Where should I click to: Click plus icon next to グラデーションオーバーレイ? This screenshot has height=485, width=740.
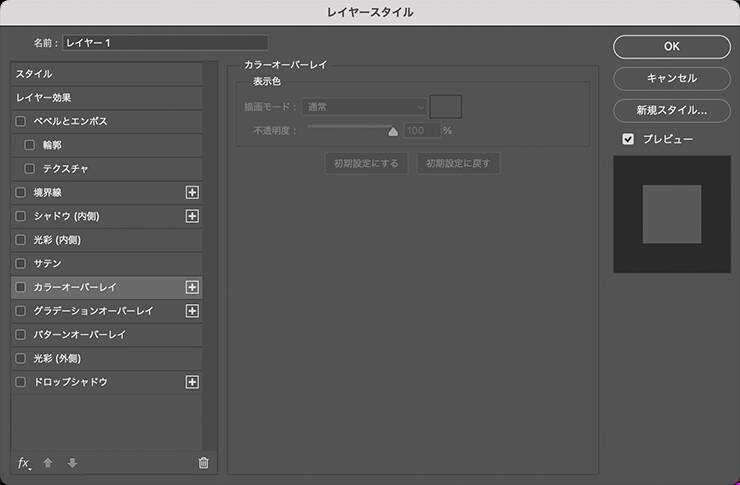[x=192, y=311]
